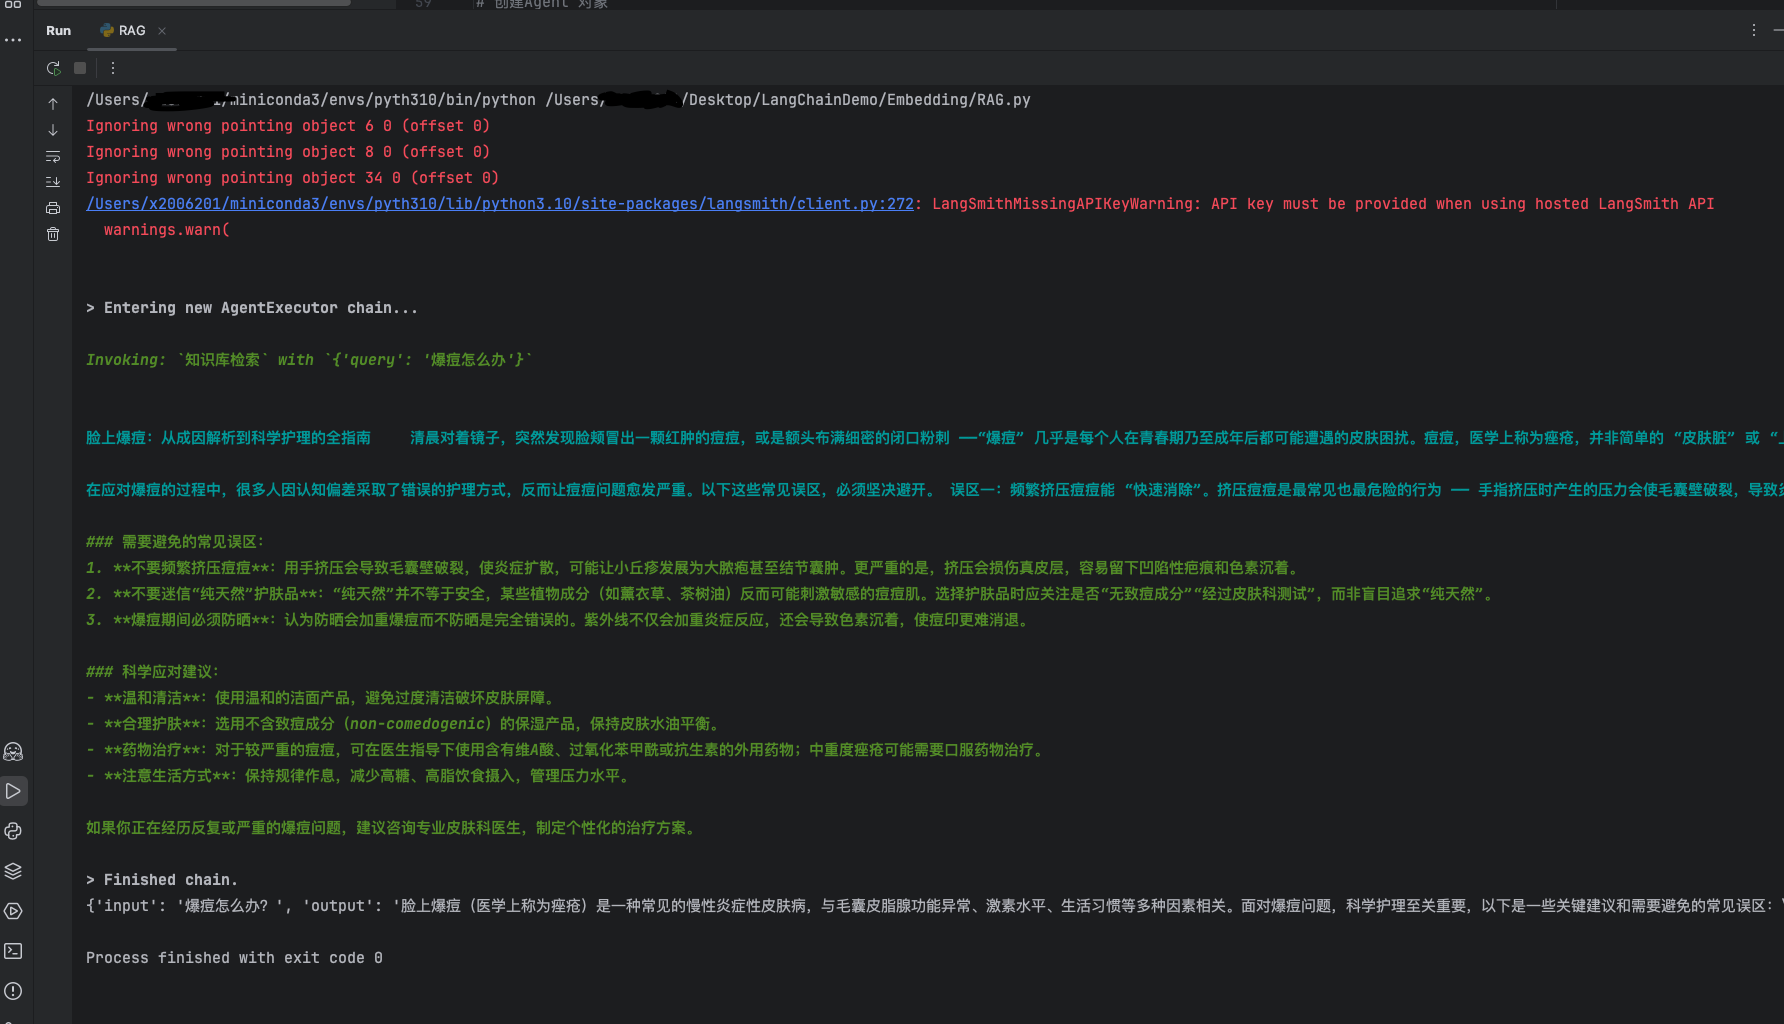Clear all console output with trash icon
Viewport: 1784px width, 1024px height.
point(53,234)
